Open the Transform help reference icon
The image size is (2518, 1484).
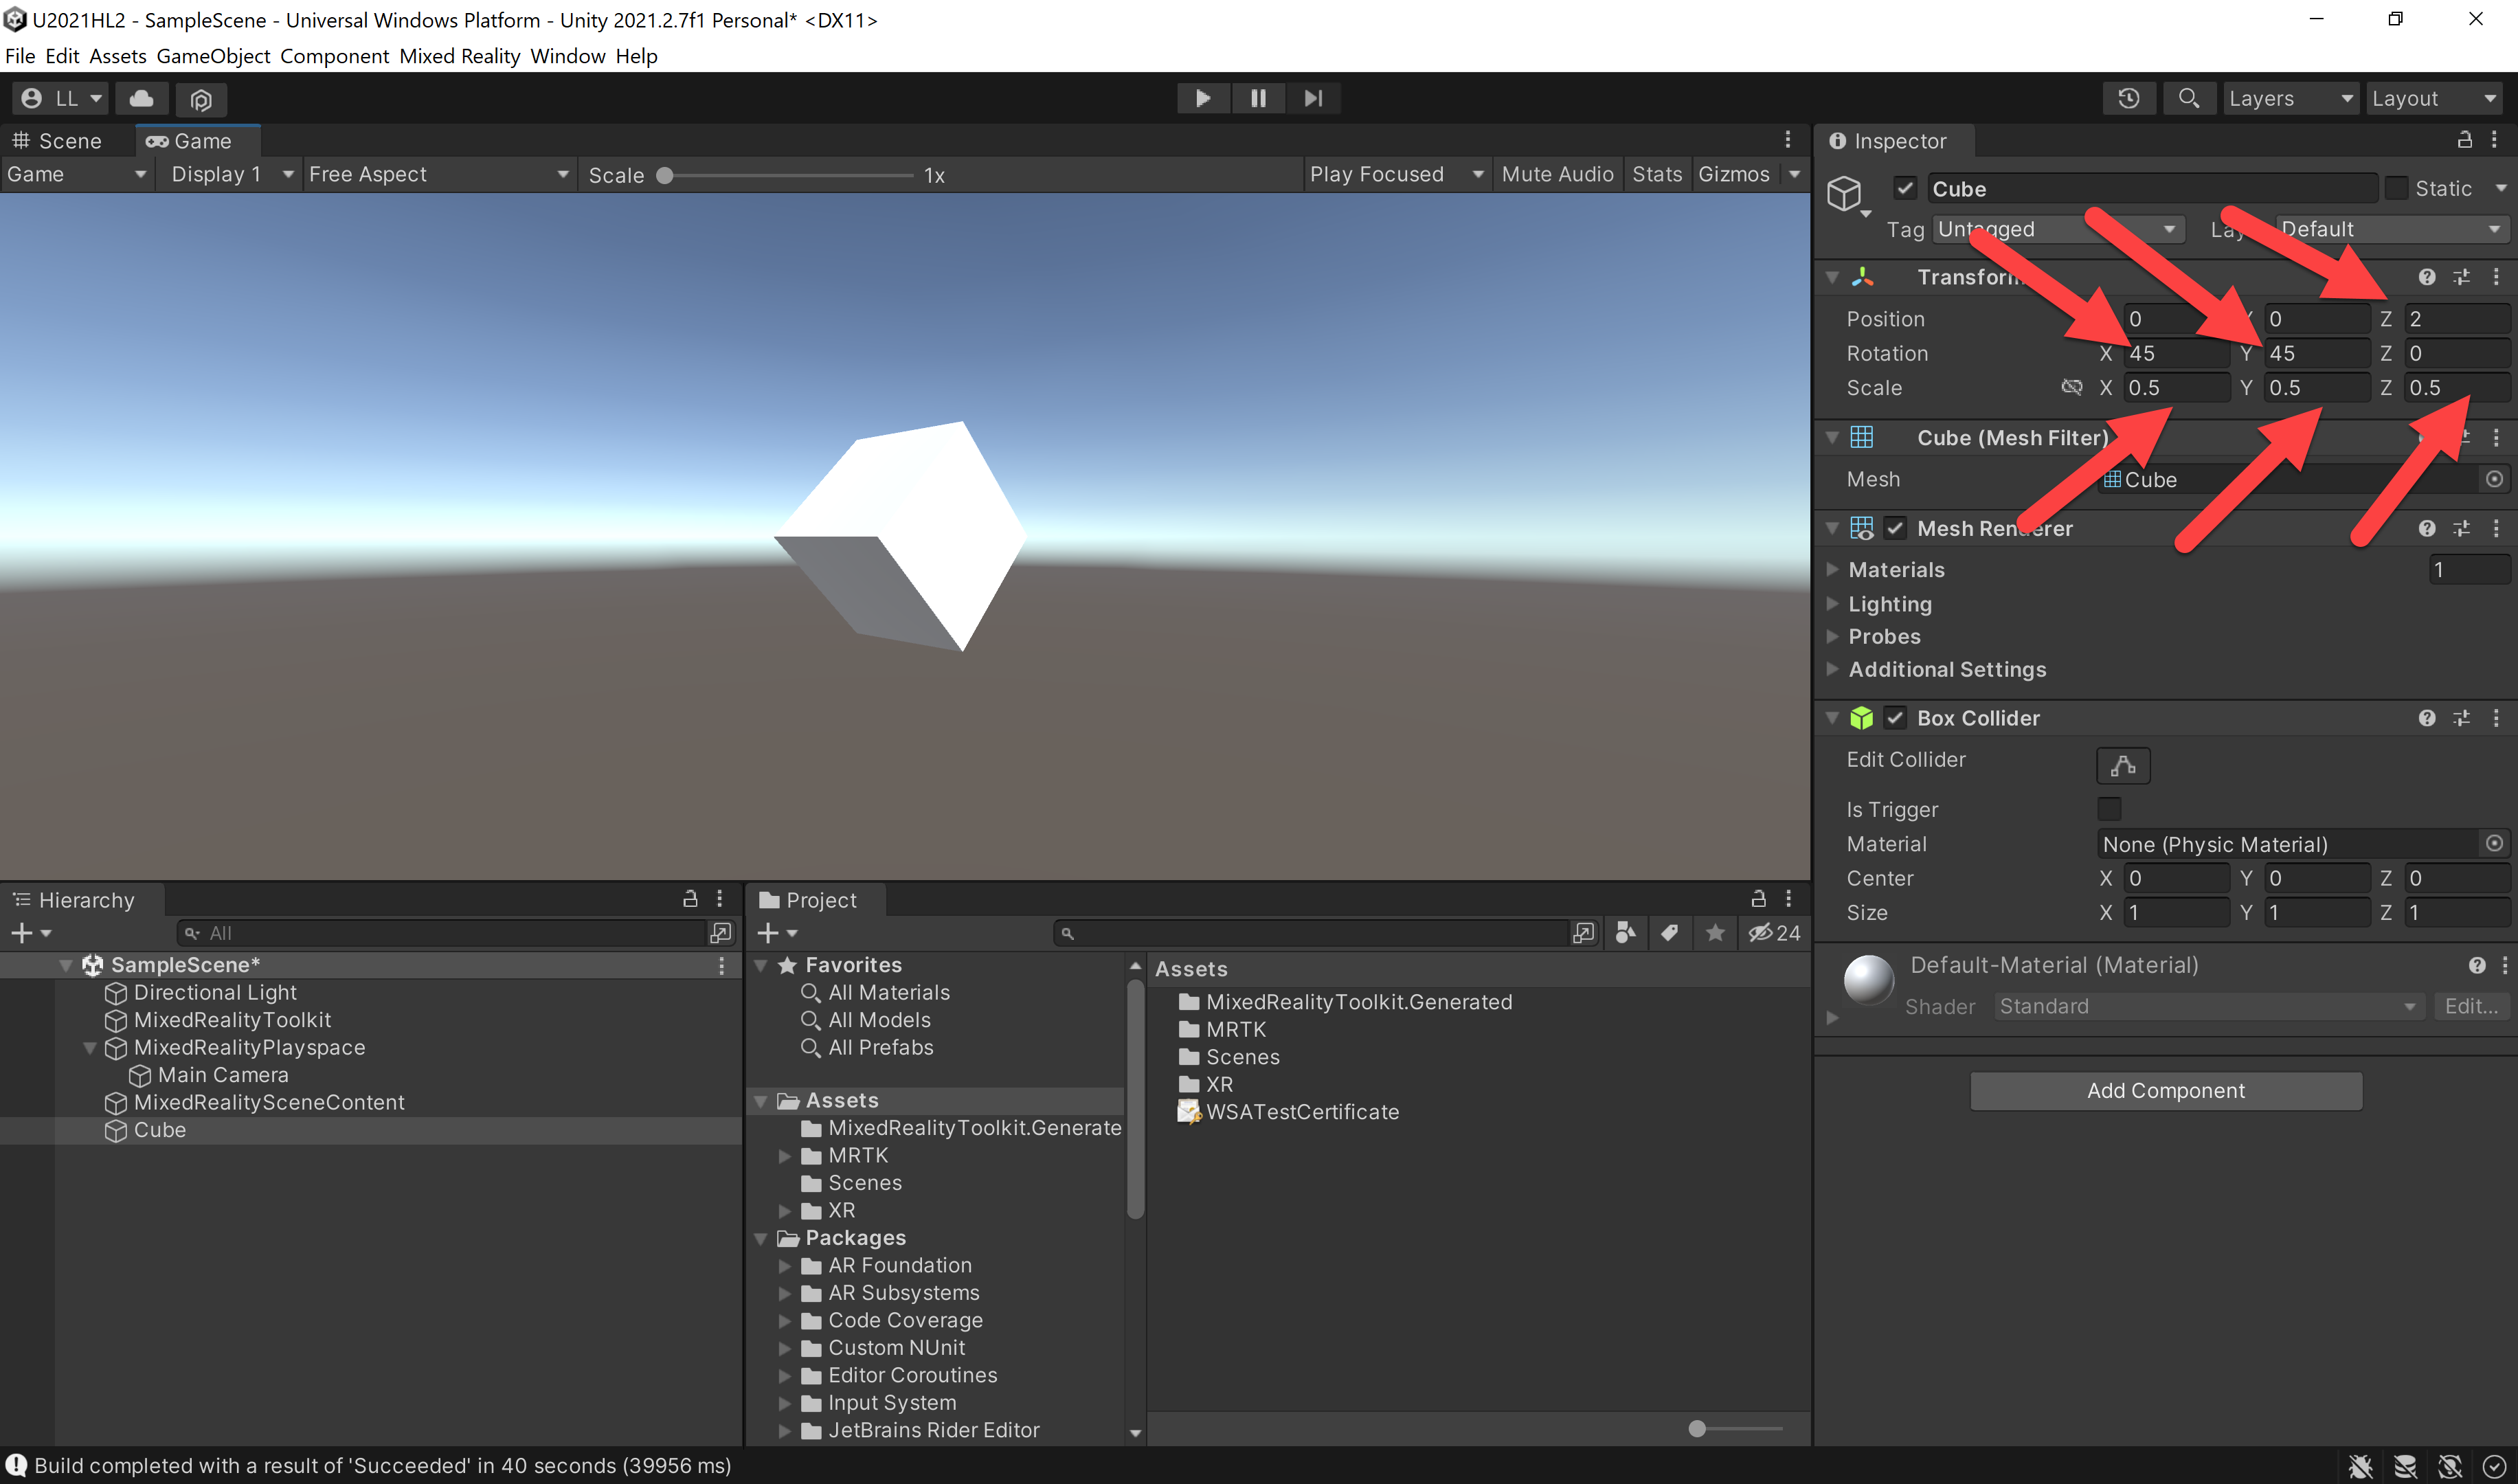[x=2427, y=277]
